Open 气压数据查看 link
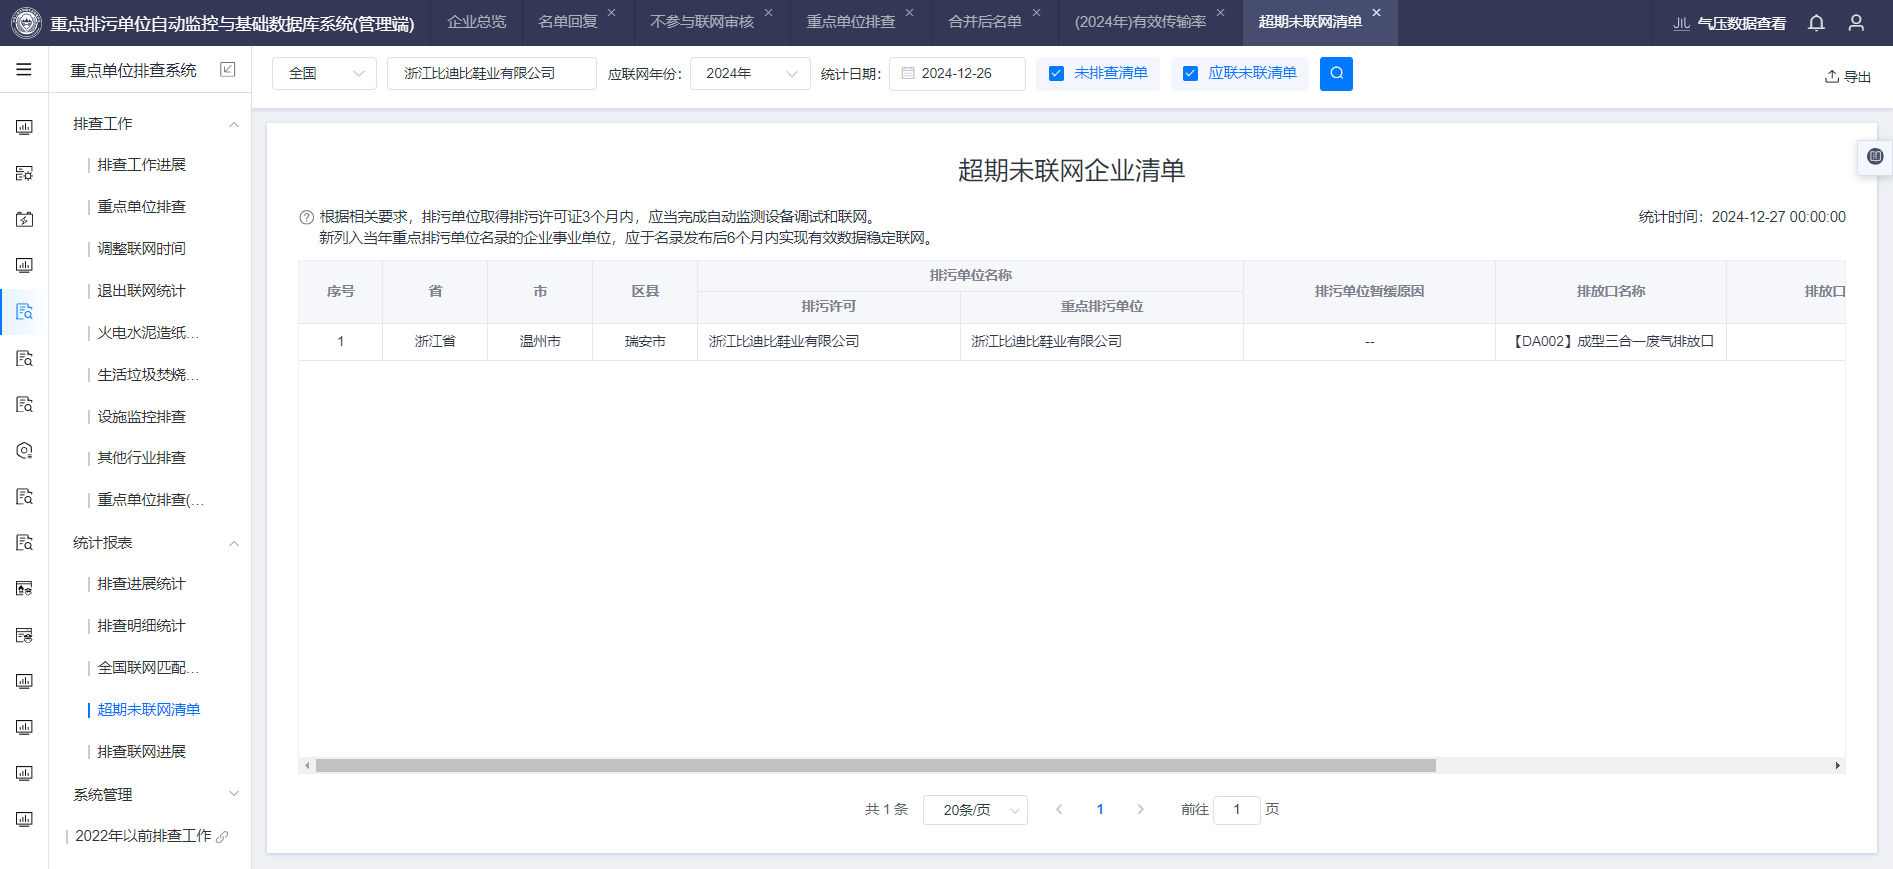Image resolution: width=1893 pixels, height=869 pixels. (x=1729, y=23)
